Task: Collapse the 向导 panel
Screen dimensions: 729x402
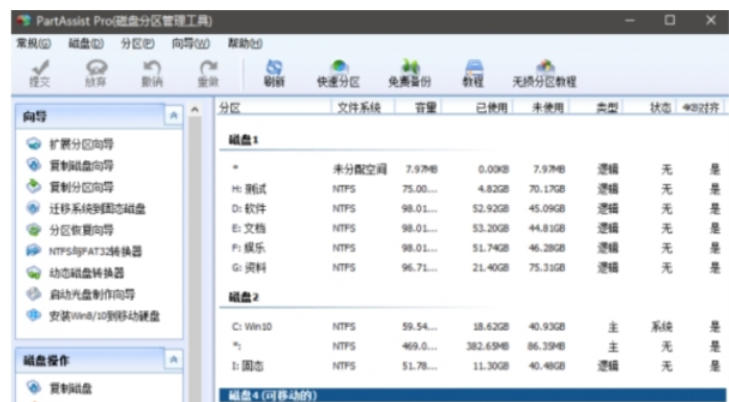Action: pyautogui.click(x=173, y=116)
